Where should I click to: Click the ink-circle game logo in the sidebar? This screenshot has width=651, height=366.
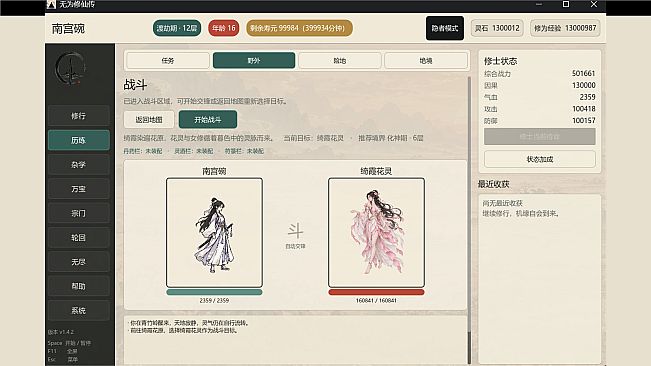tap(71, 69)
